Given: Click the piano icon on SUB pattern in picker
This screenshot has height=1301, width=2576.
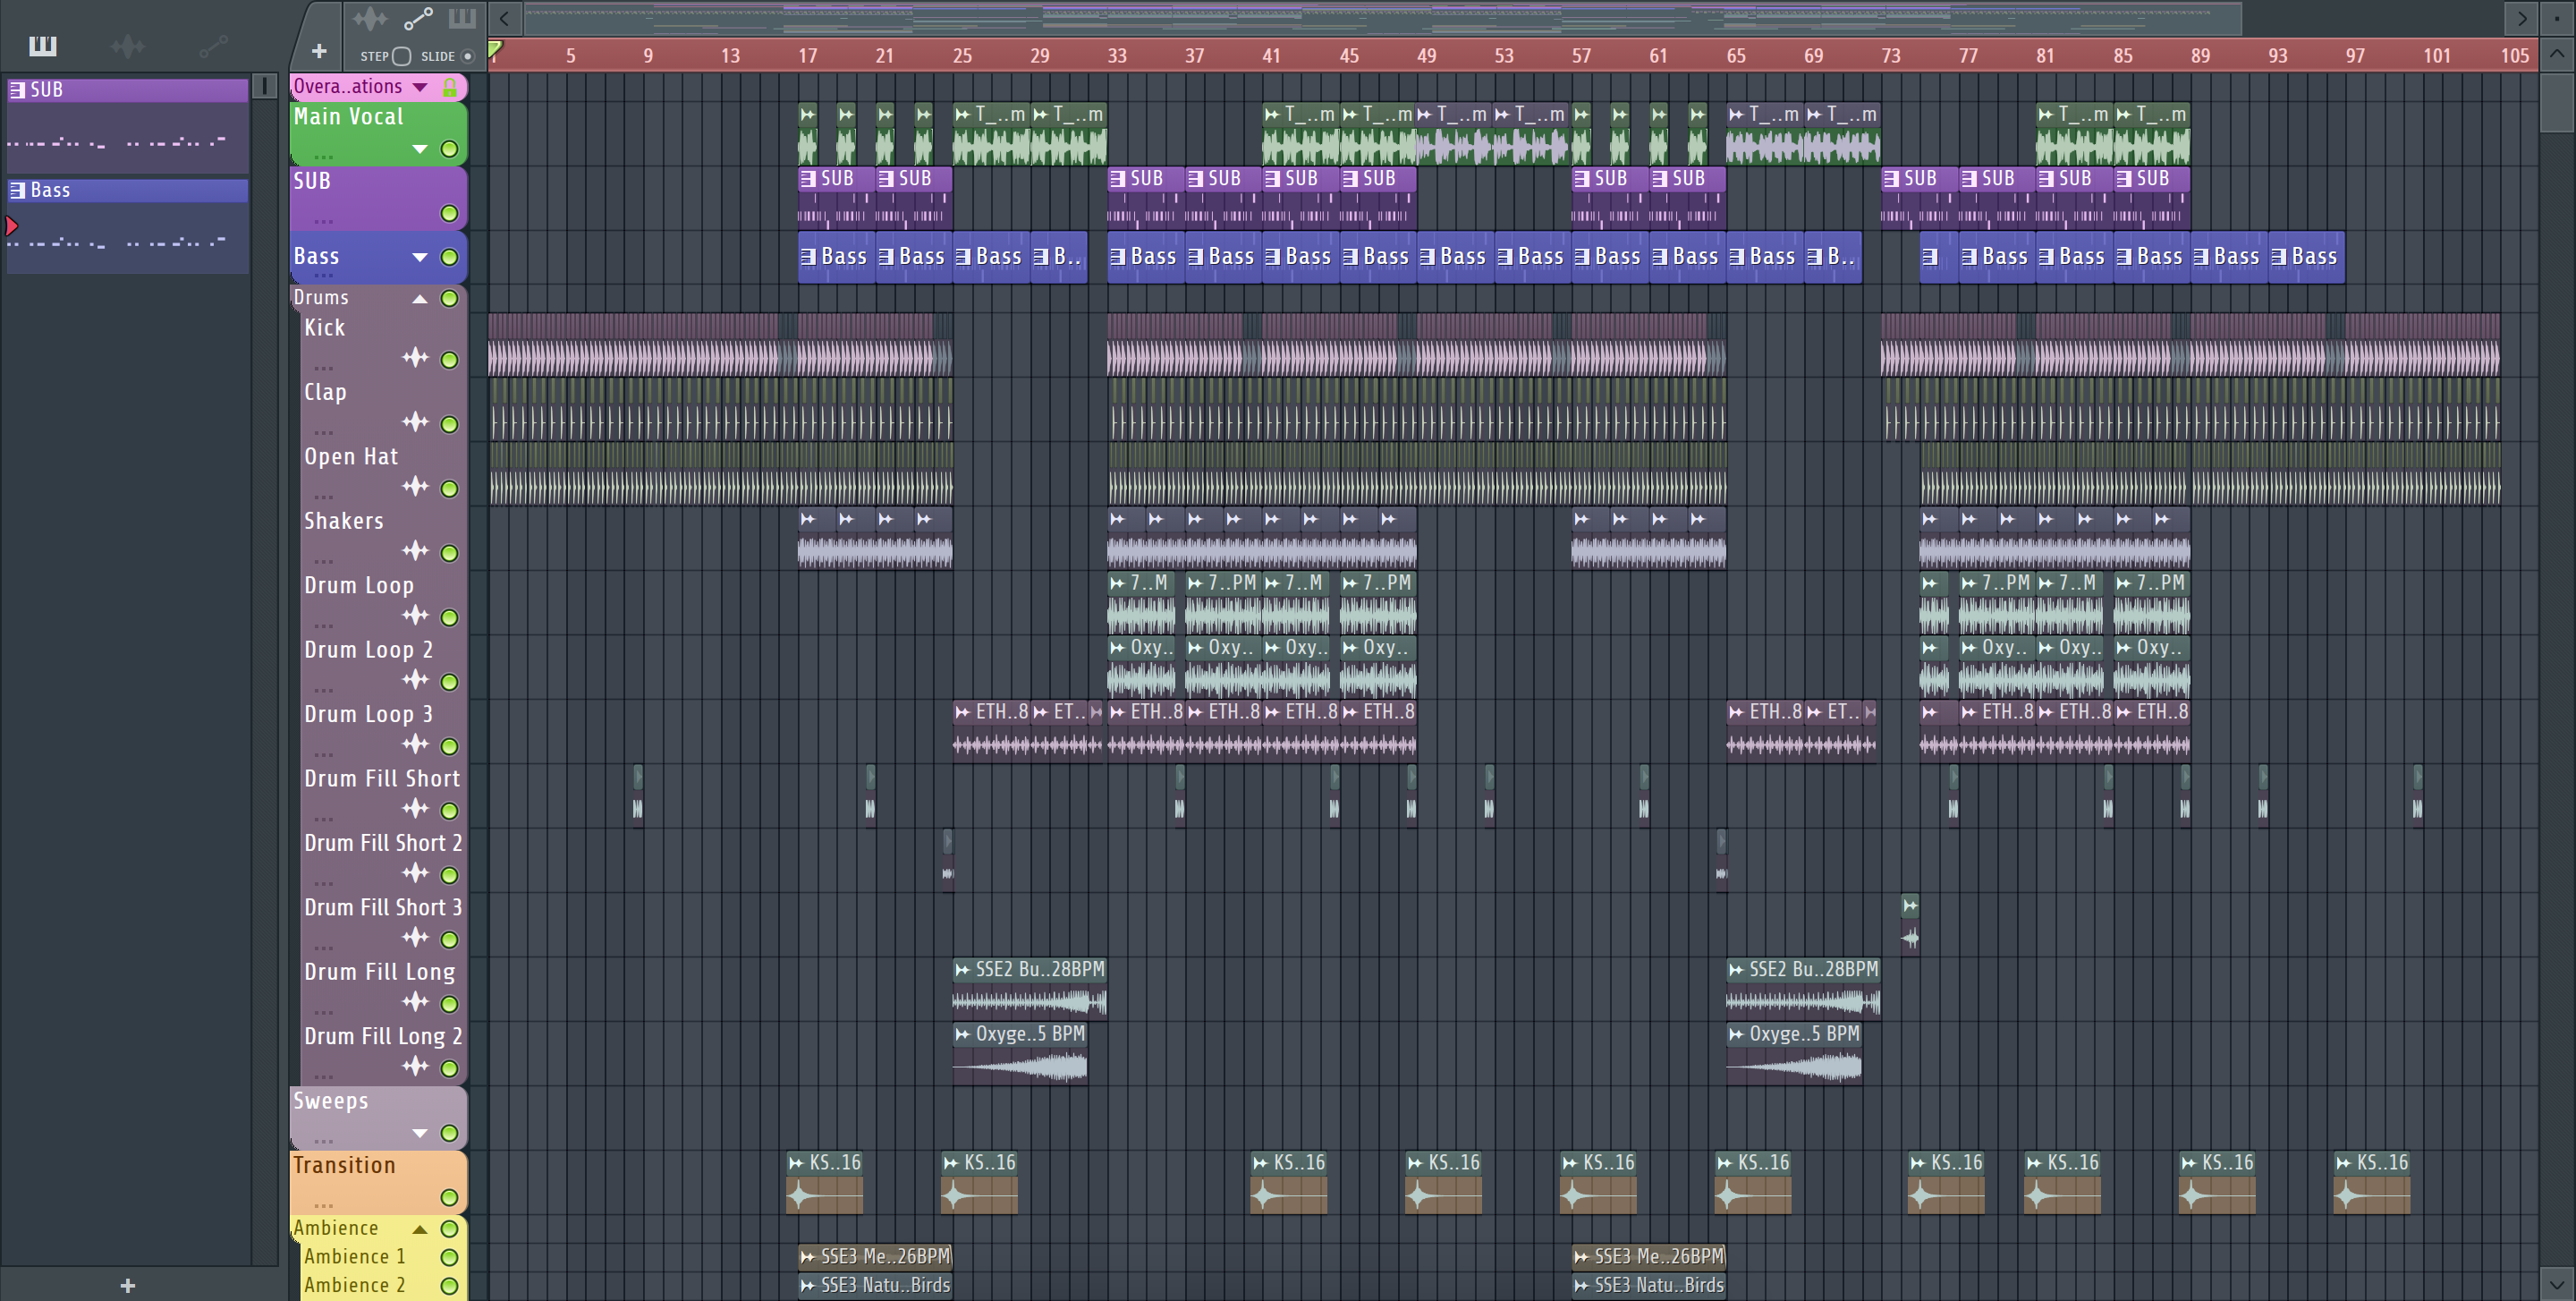Looking at the screenshot, I should (x=17, y=90).
